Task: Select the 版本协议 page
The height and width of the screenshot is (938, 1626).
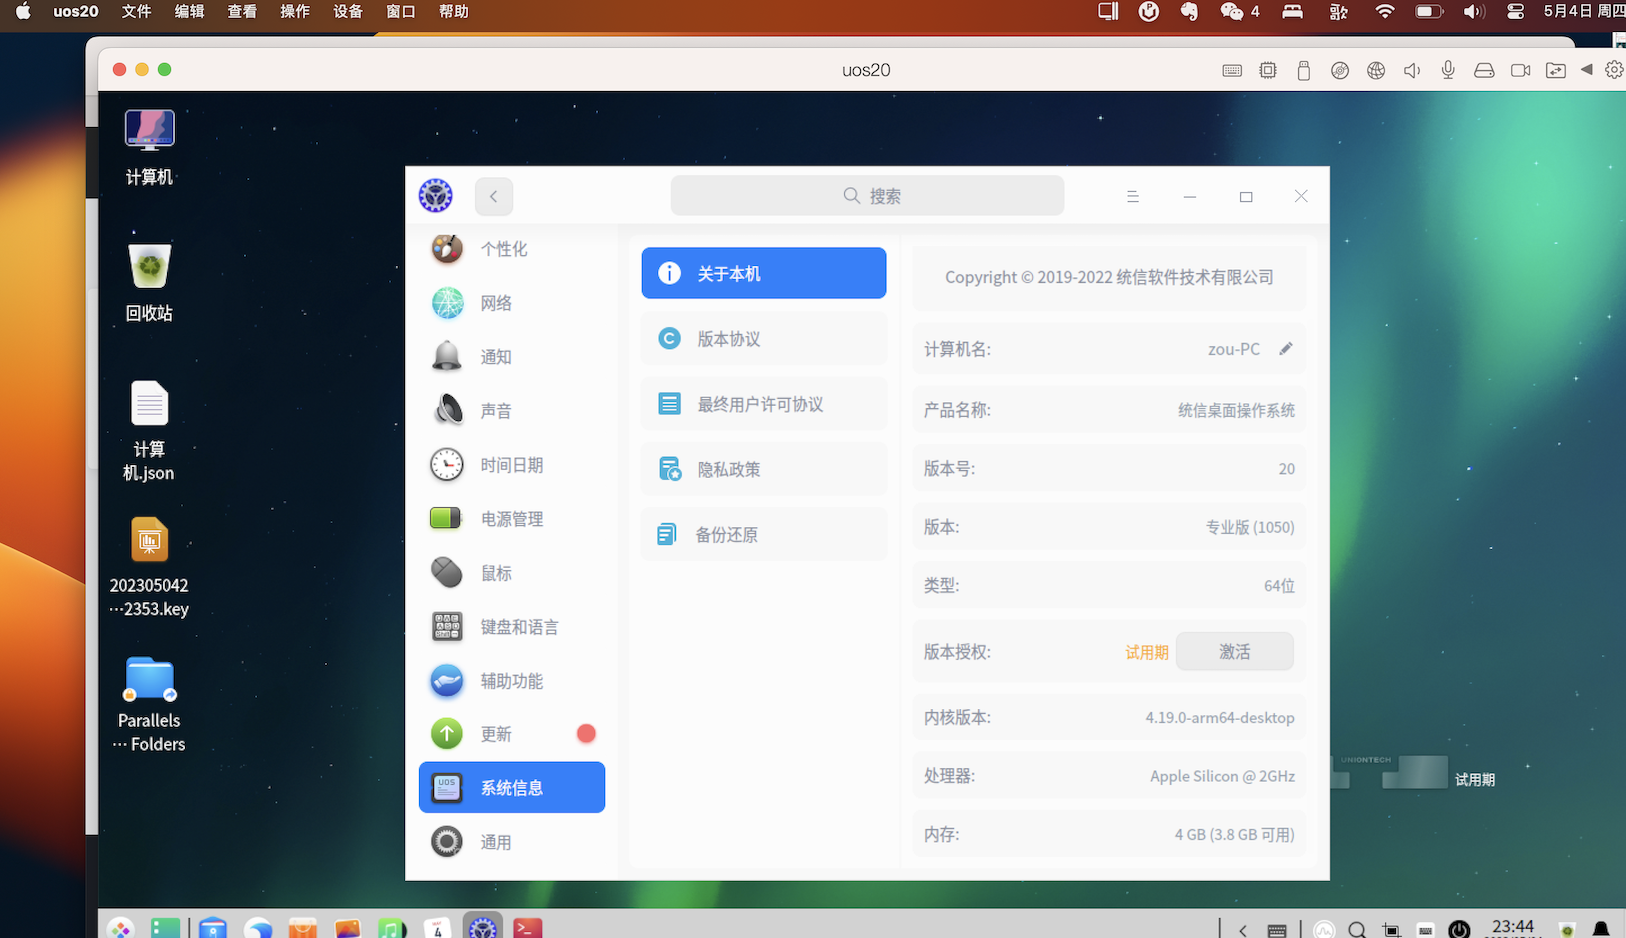Action: point(764,339)
